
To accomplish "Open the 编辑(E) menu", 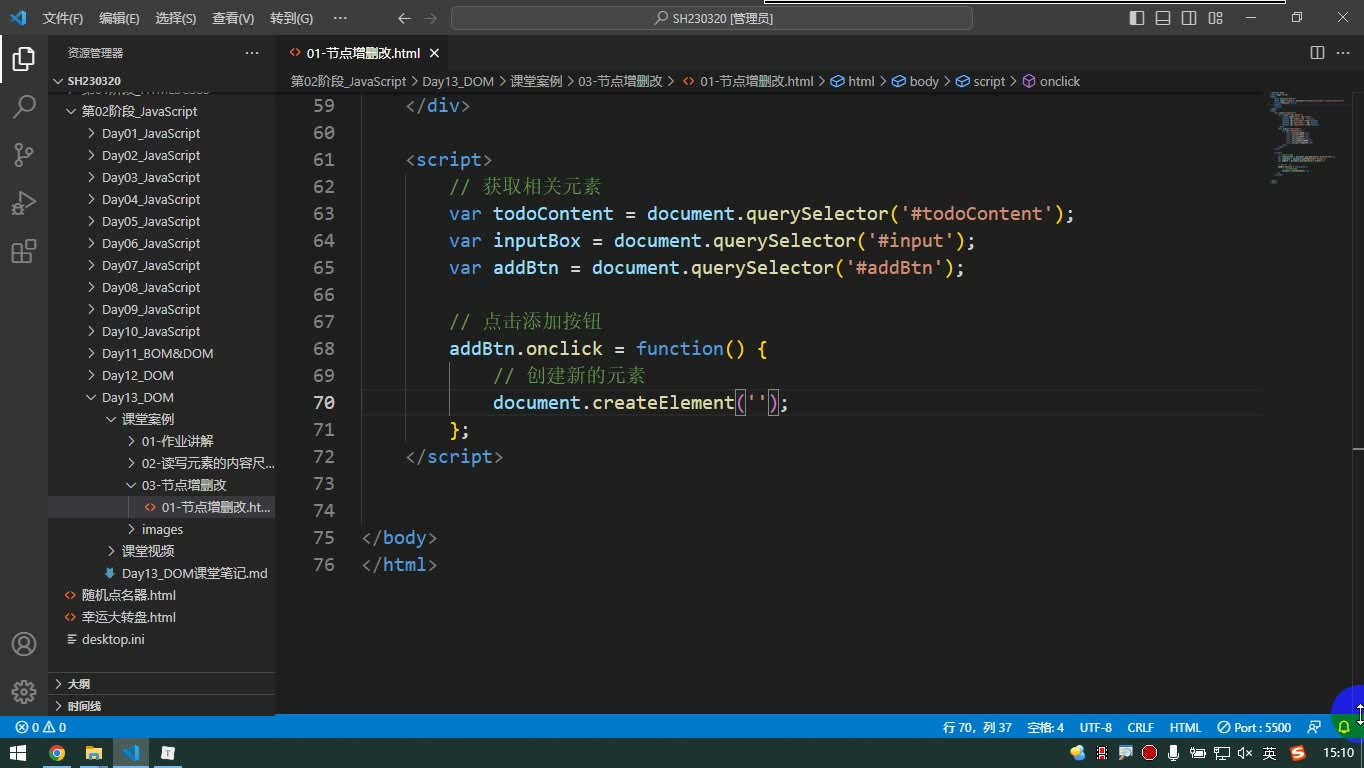I will [119, 18].
